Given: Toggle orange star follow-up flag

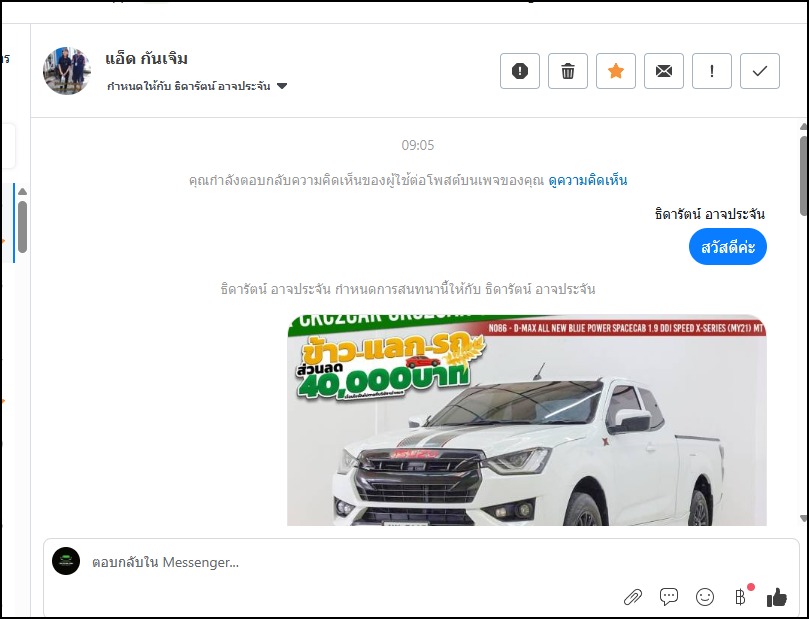Looking at the screenshot, I should click(616, 71).
